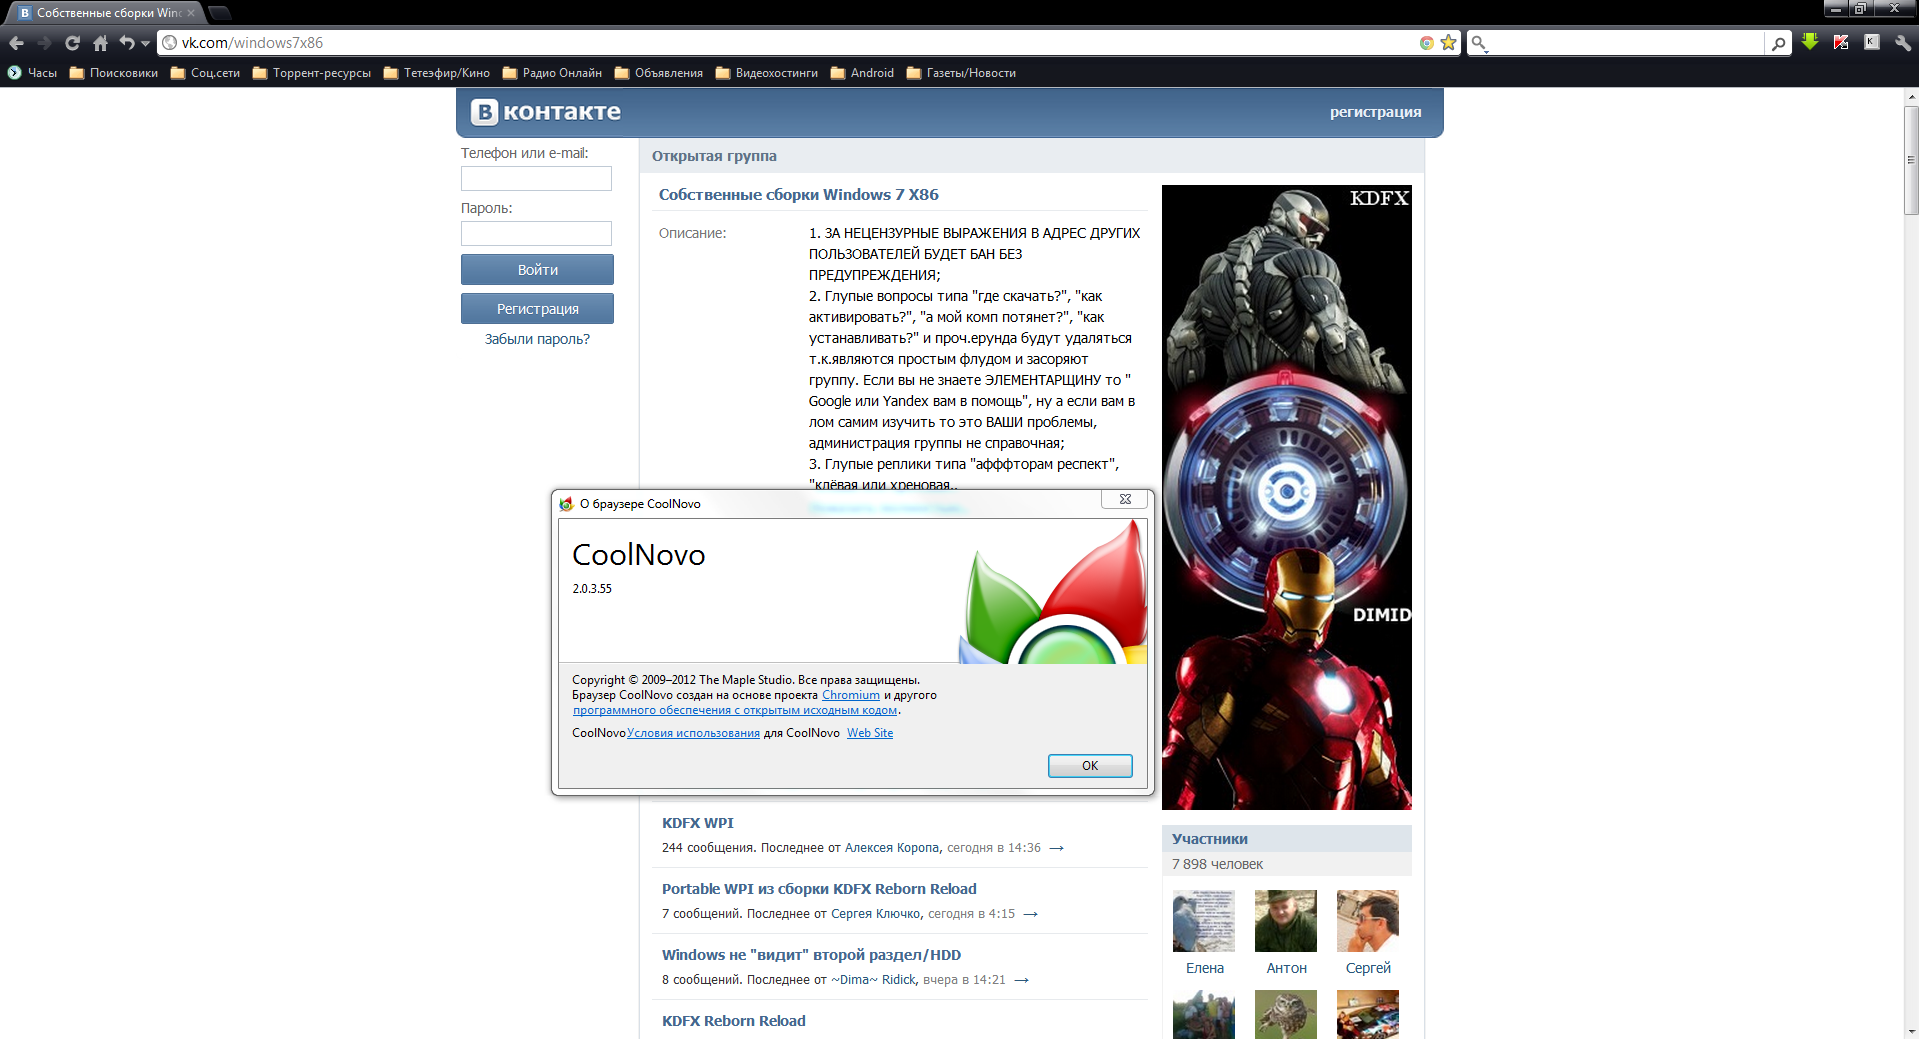Open 'Сергея Ключко' profile link
Viewport: 1919px width, 1039px height.
[876, 914]
